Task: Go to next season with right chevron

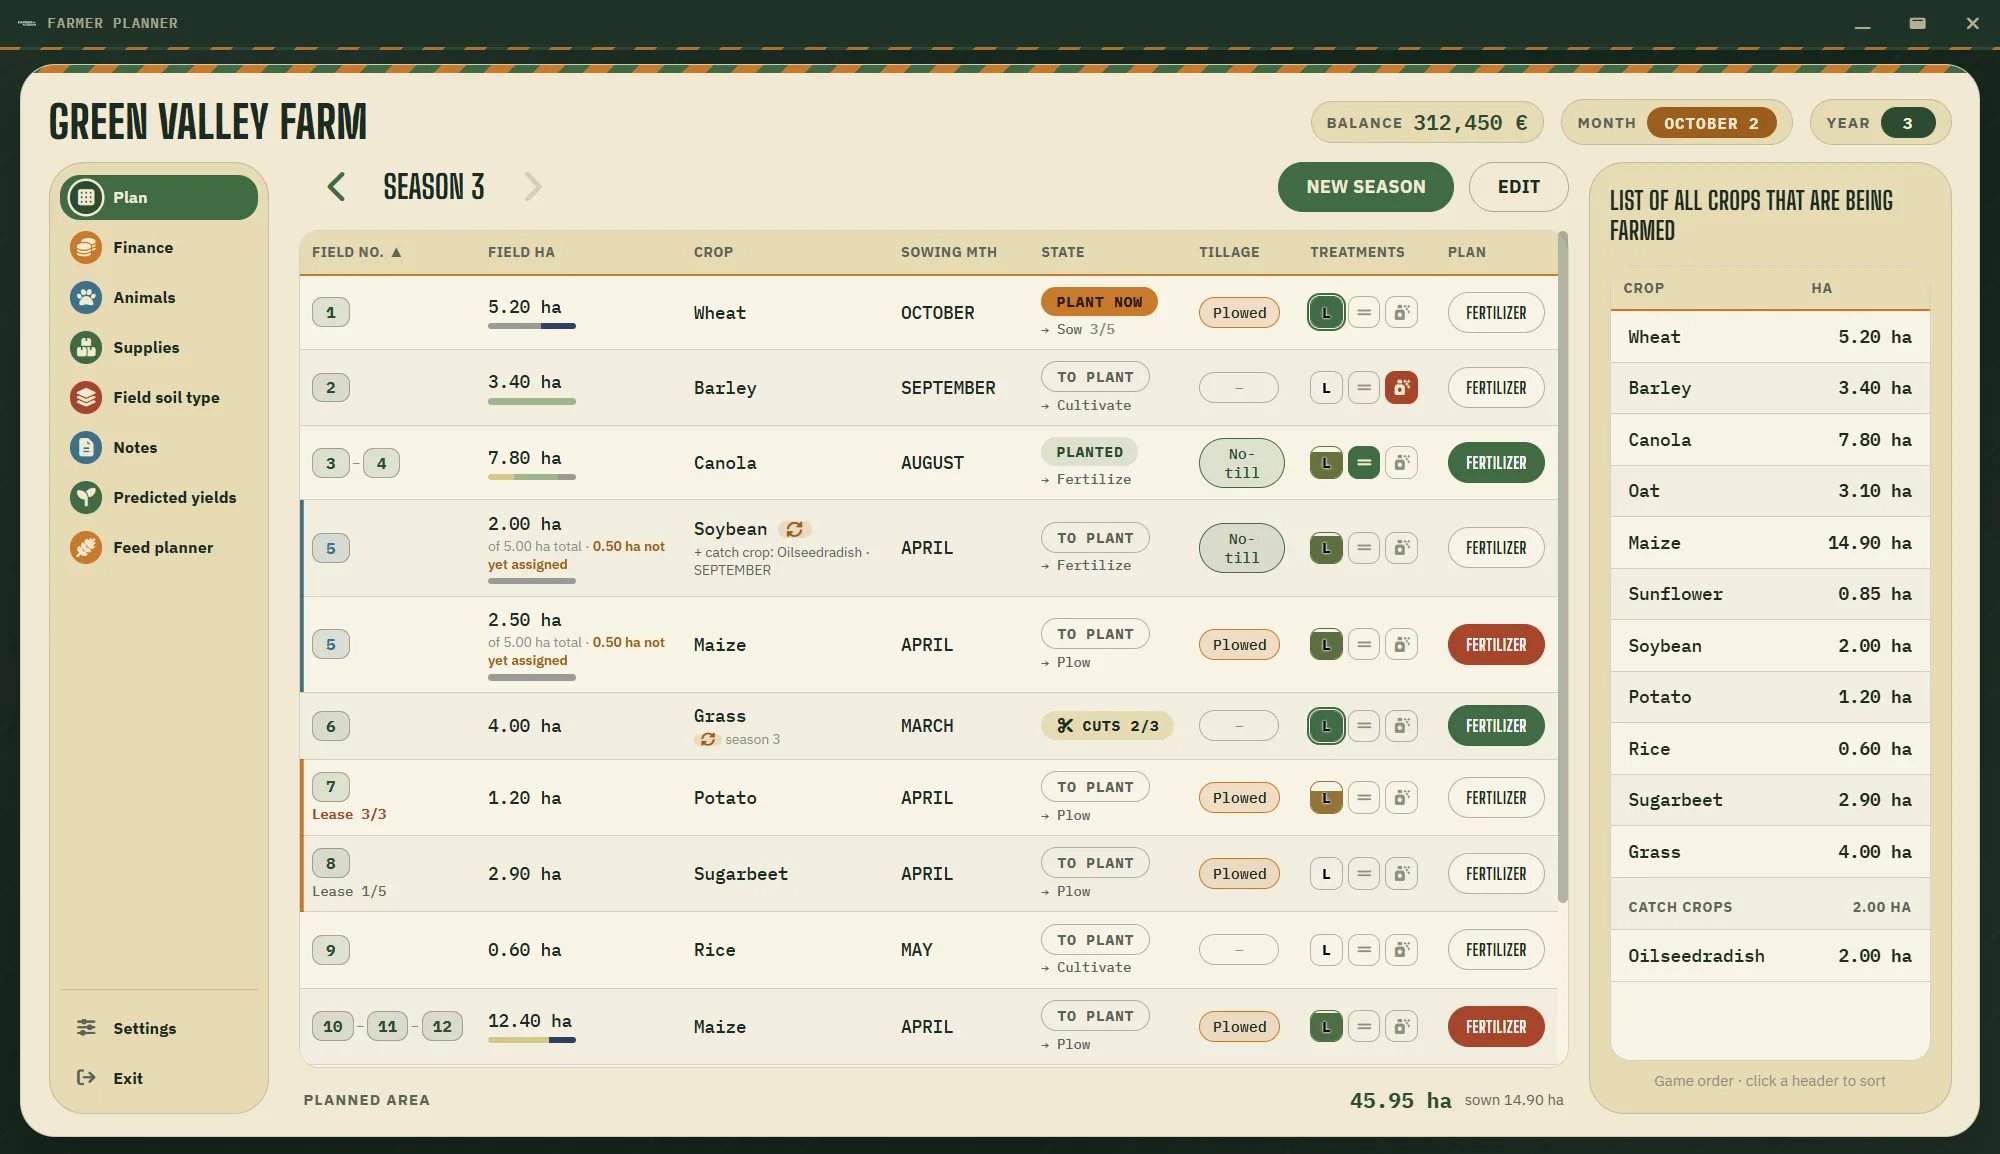Action: point(533,186)
